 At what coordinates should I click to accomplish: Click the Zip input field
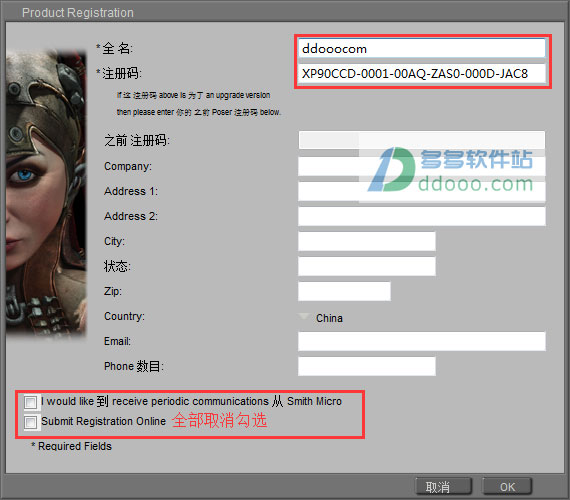tap(344, 291)
